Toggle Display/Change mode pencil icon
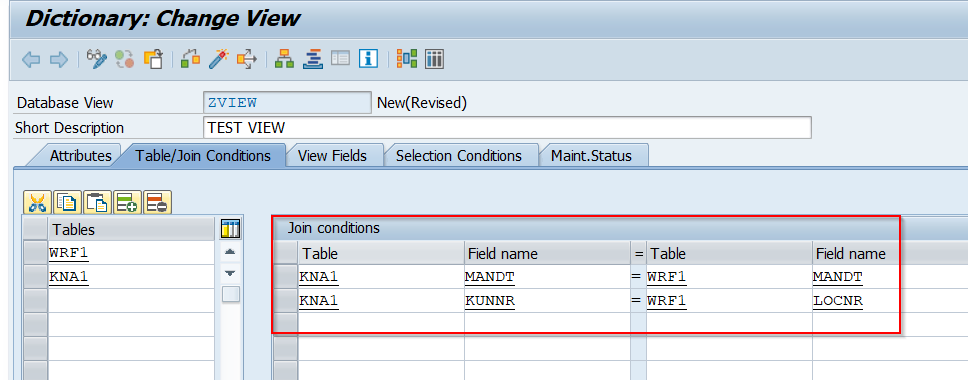968x380 pixels. (x=97, y=59)
